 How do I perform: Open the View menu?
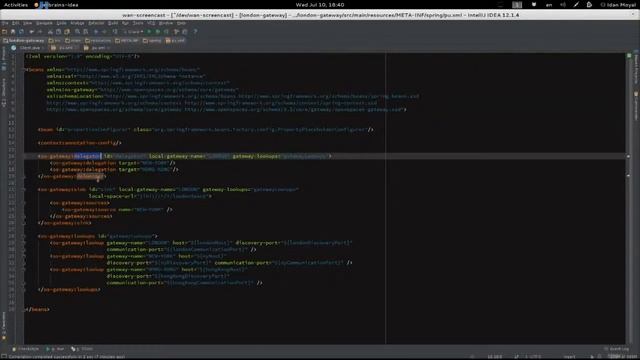tap(27, 23)
